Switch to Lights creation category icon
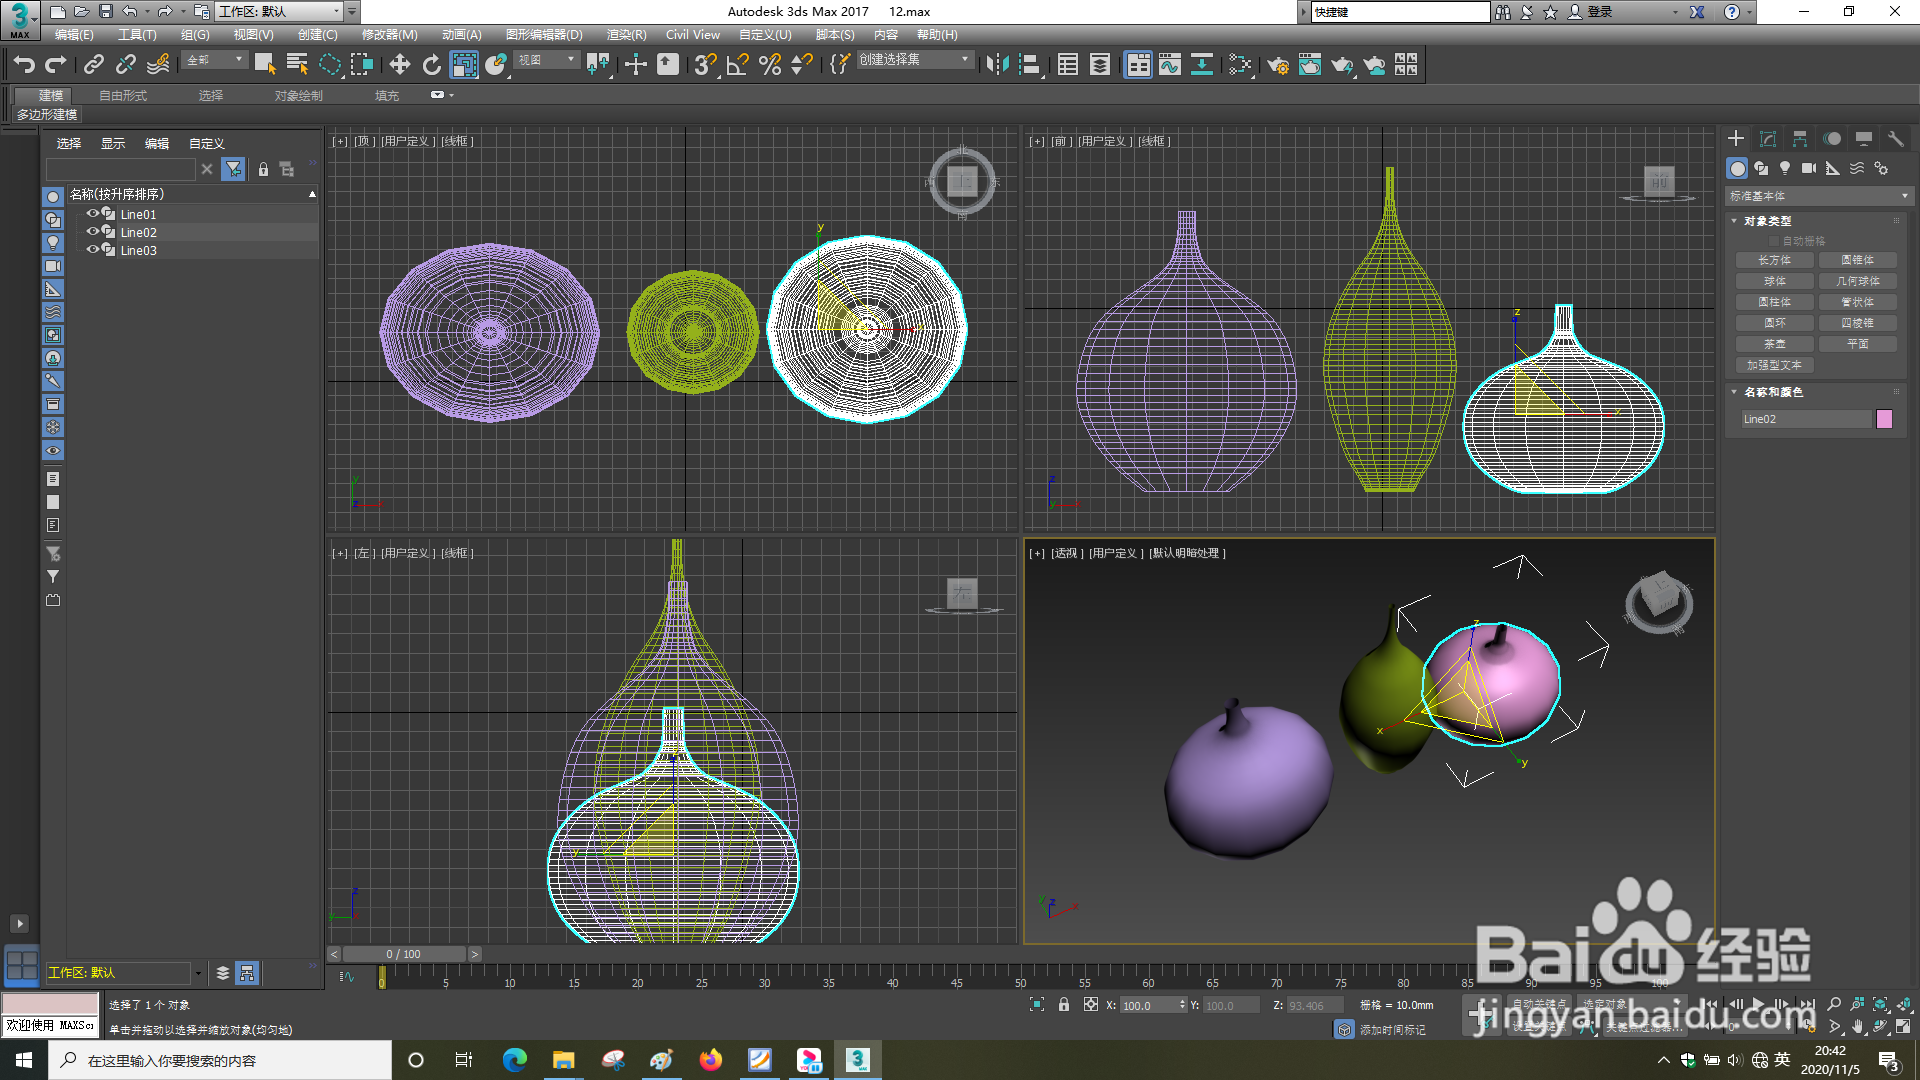This screenshot has width=1920, height=1080. pos(1785,168)
